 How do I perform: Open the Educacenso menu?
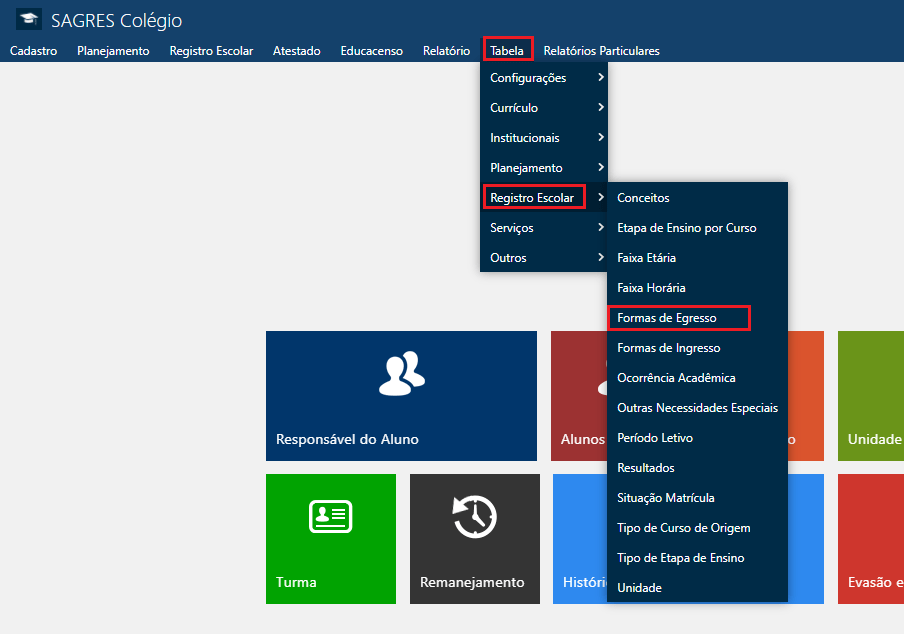(371, 51)
